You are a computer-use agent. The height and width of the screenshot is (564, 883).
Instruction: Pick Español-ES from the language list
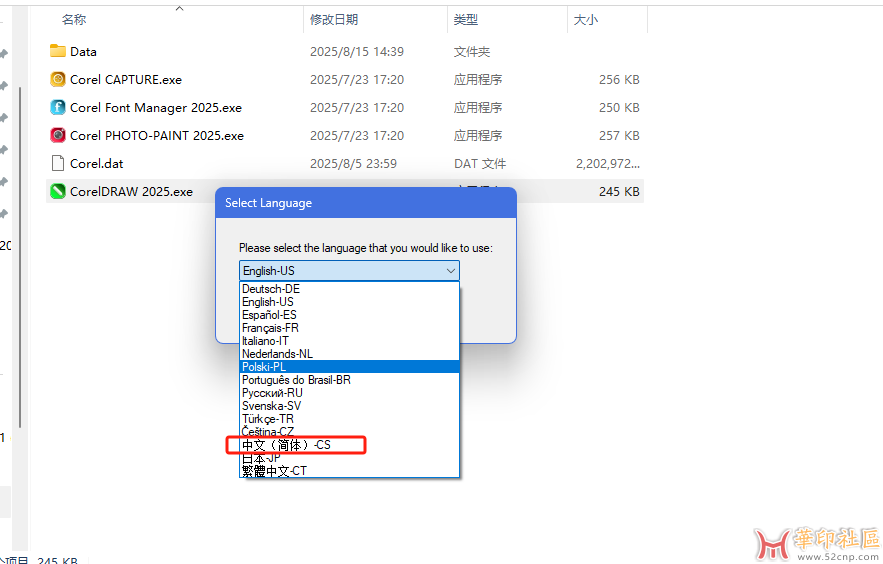click(x=349, y=315)
